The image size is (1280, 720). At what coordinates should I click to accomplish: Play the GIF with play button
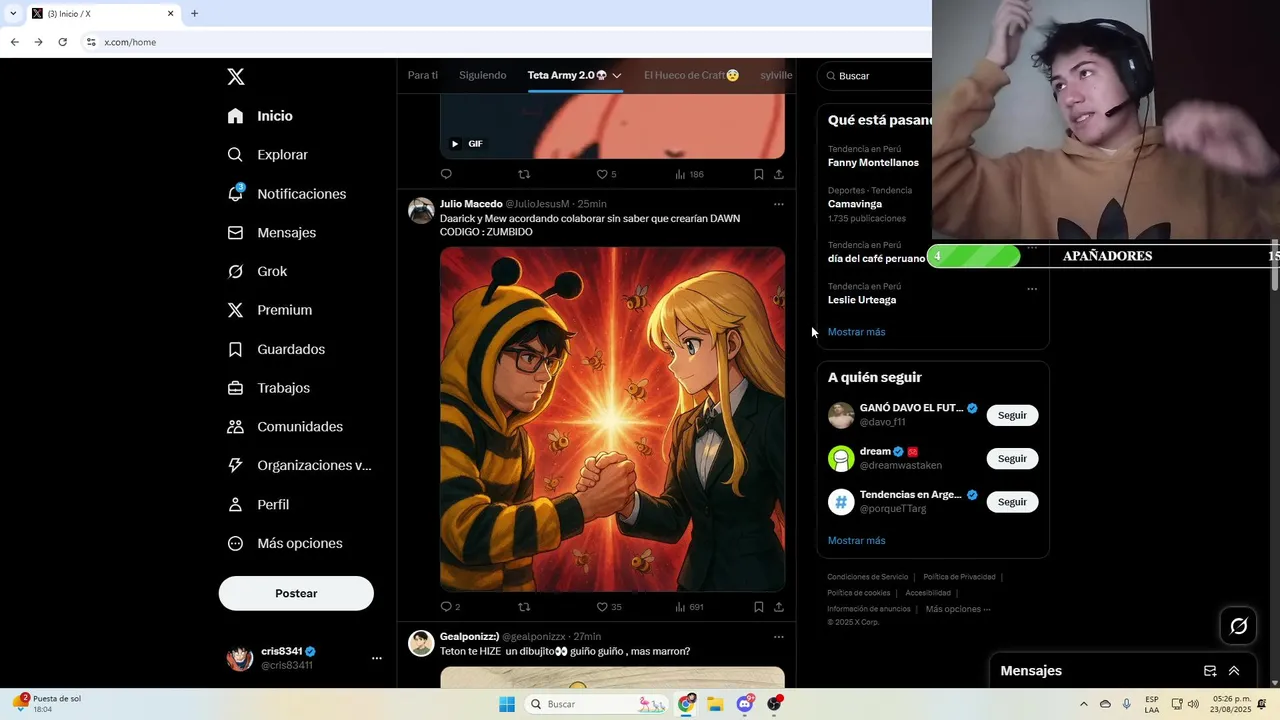[x=455, y=144]
